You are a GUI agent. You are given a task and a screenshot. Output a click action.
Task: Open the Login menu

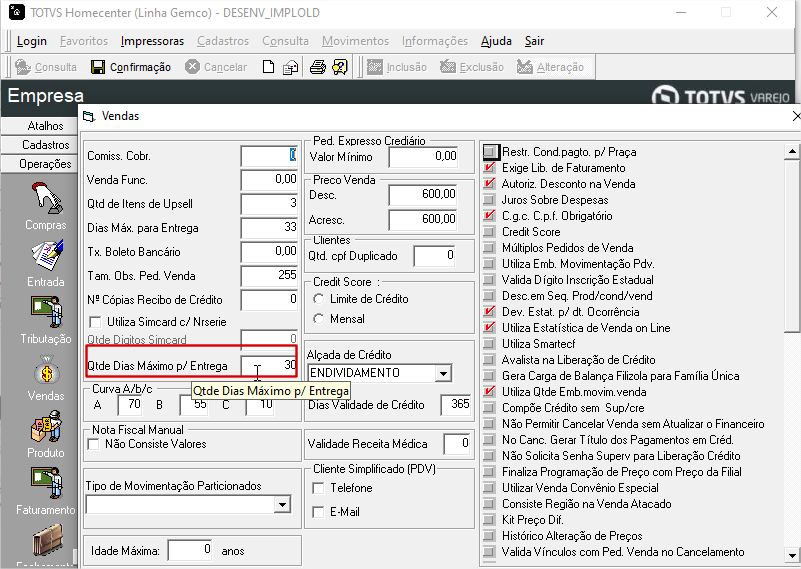tap(32, 41)
